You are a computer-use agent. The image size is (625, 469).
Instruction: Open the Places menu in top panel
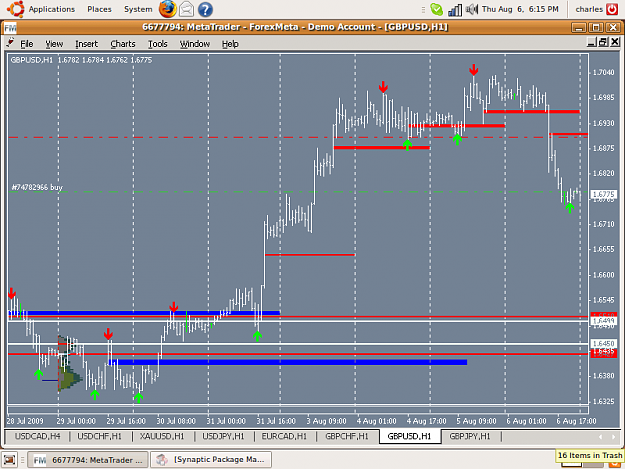(99, 9)
